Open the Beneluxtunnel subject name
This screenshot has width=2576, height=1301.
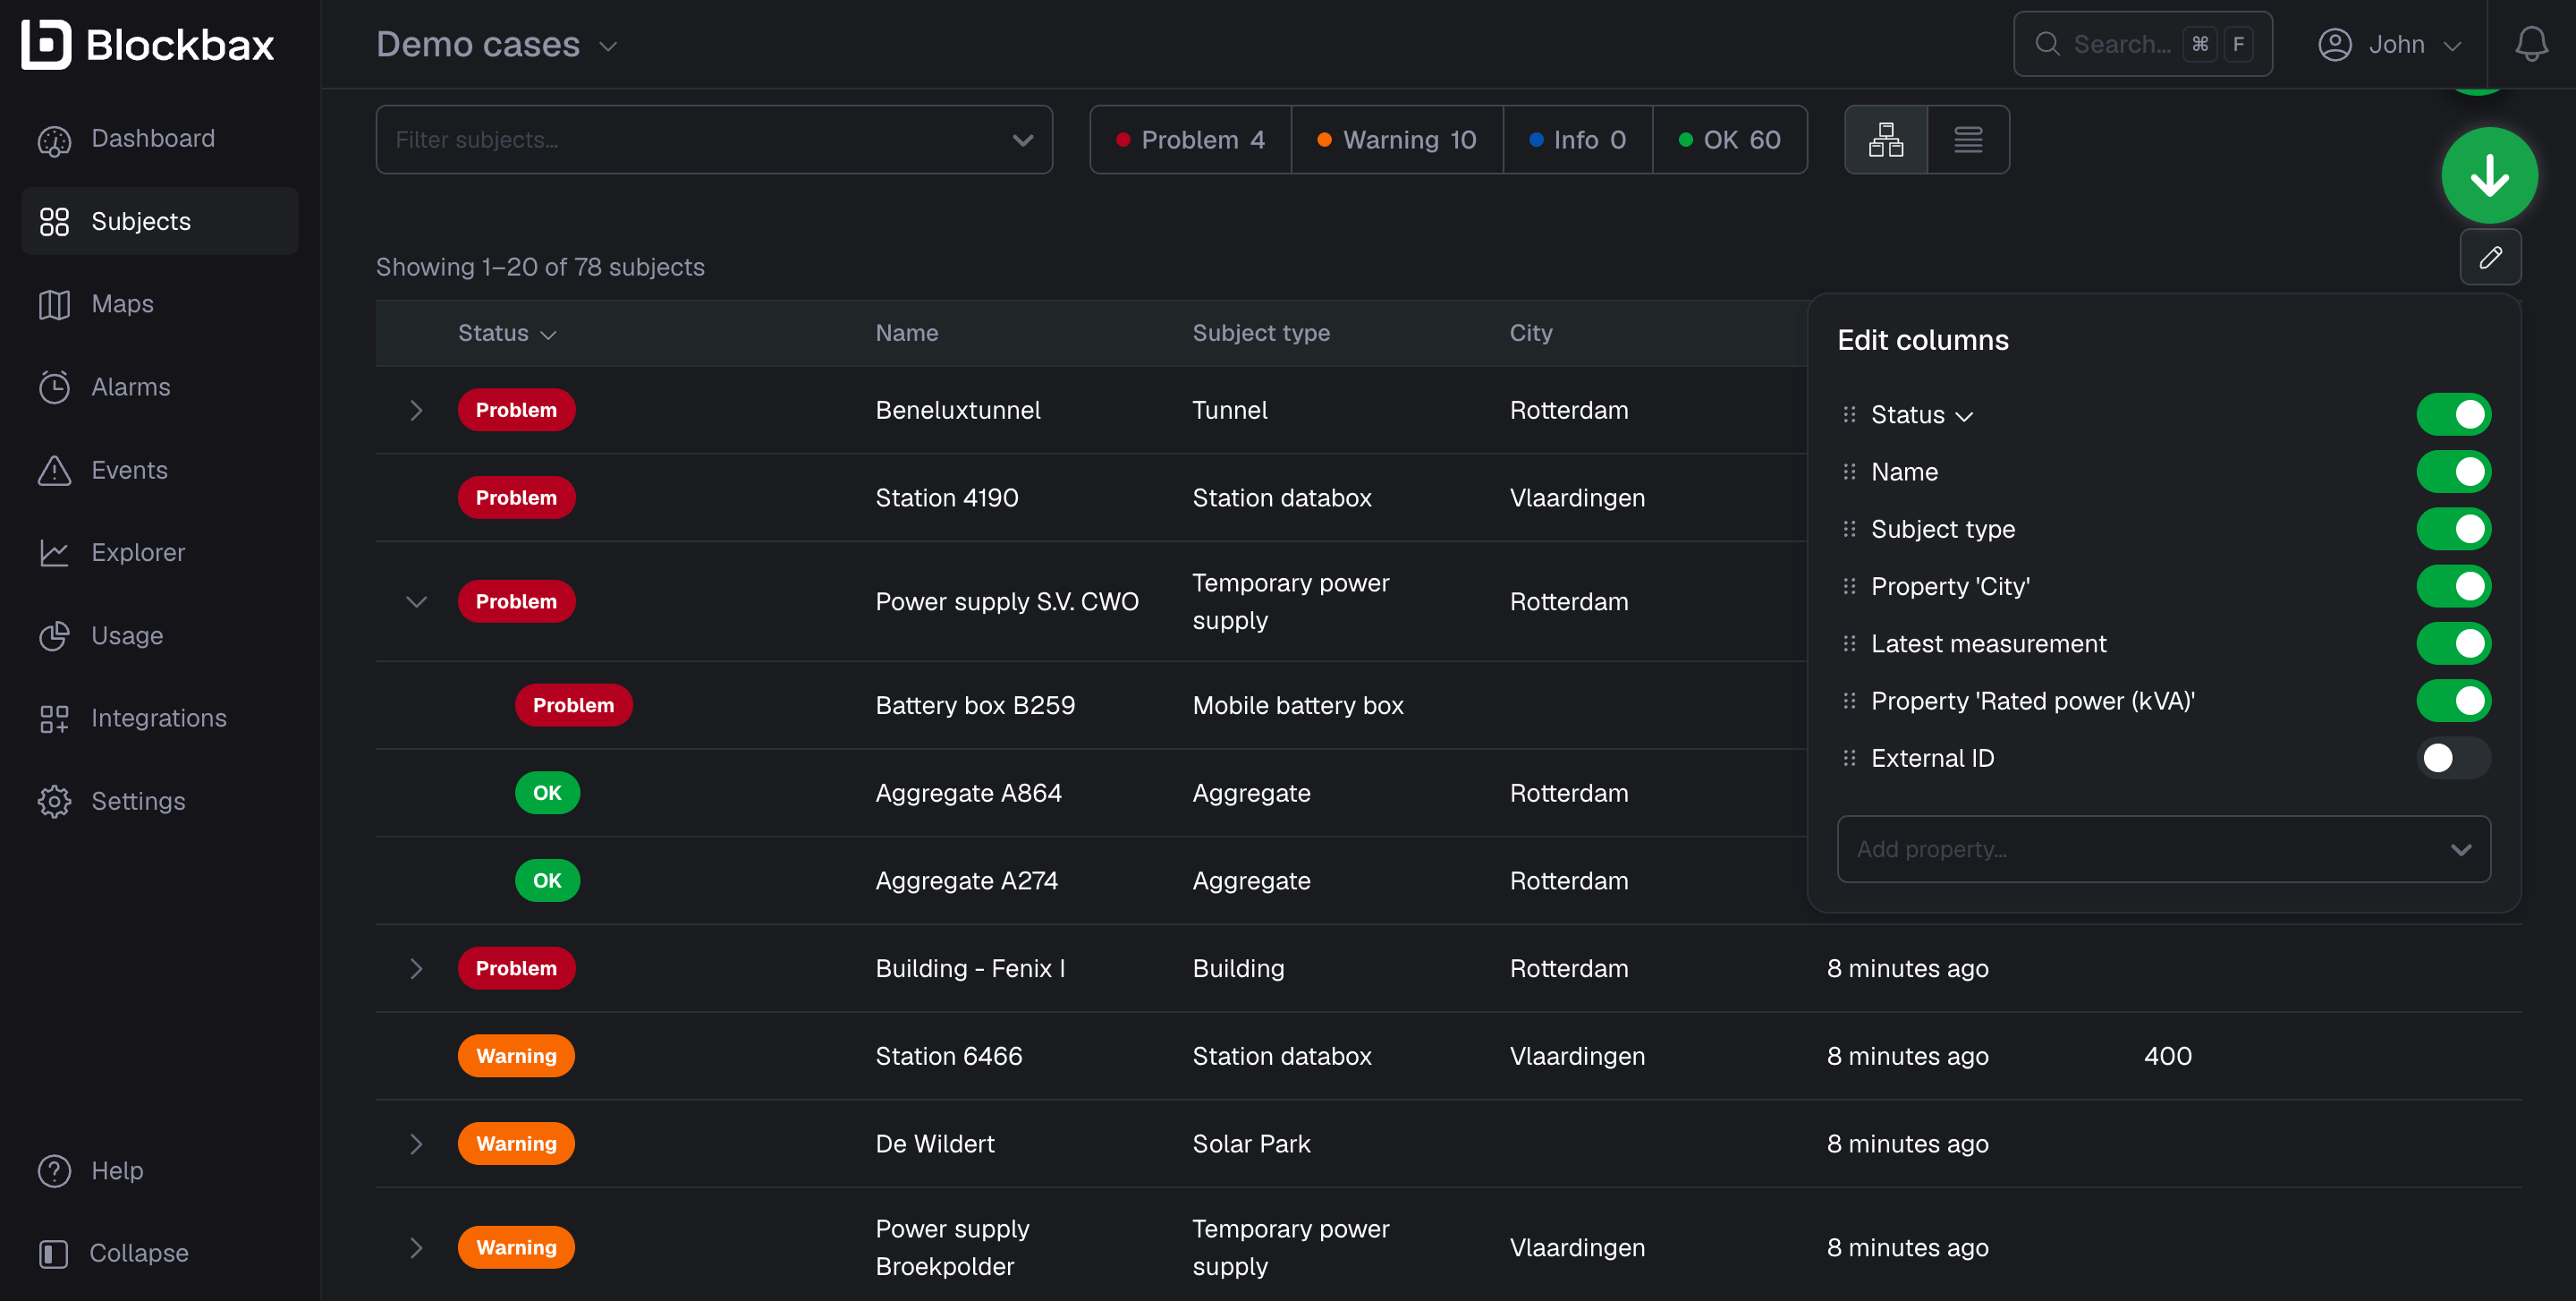[x=957, y=410]
